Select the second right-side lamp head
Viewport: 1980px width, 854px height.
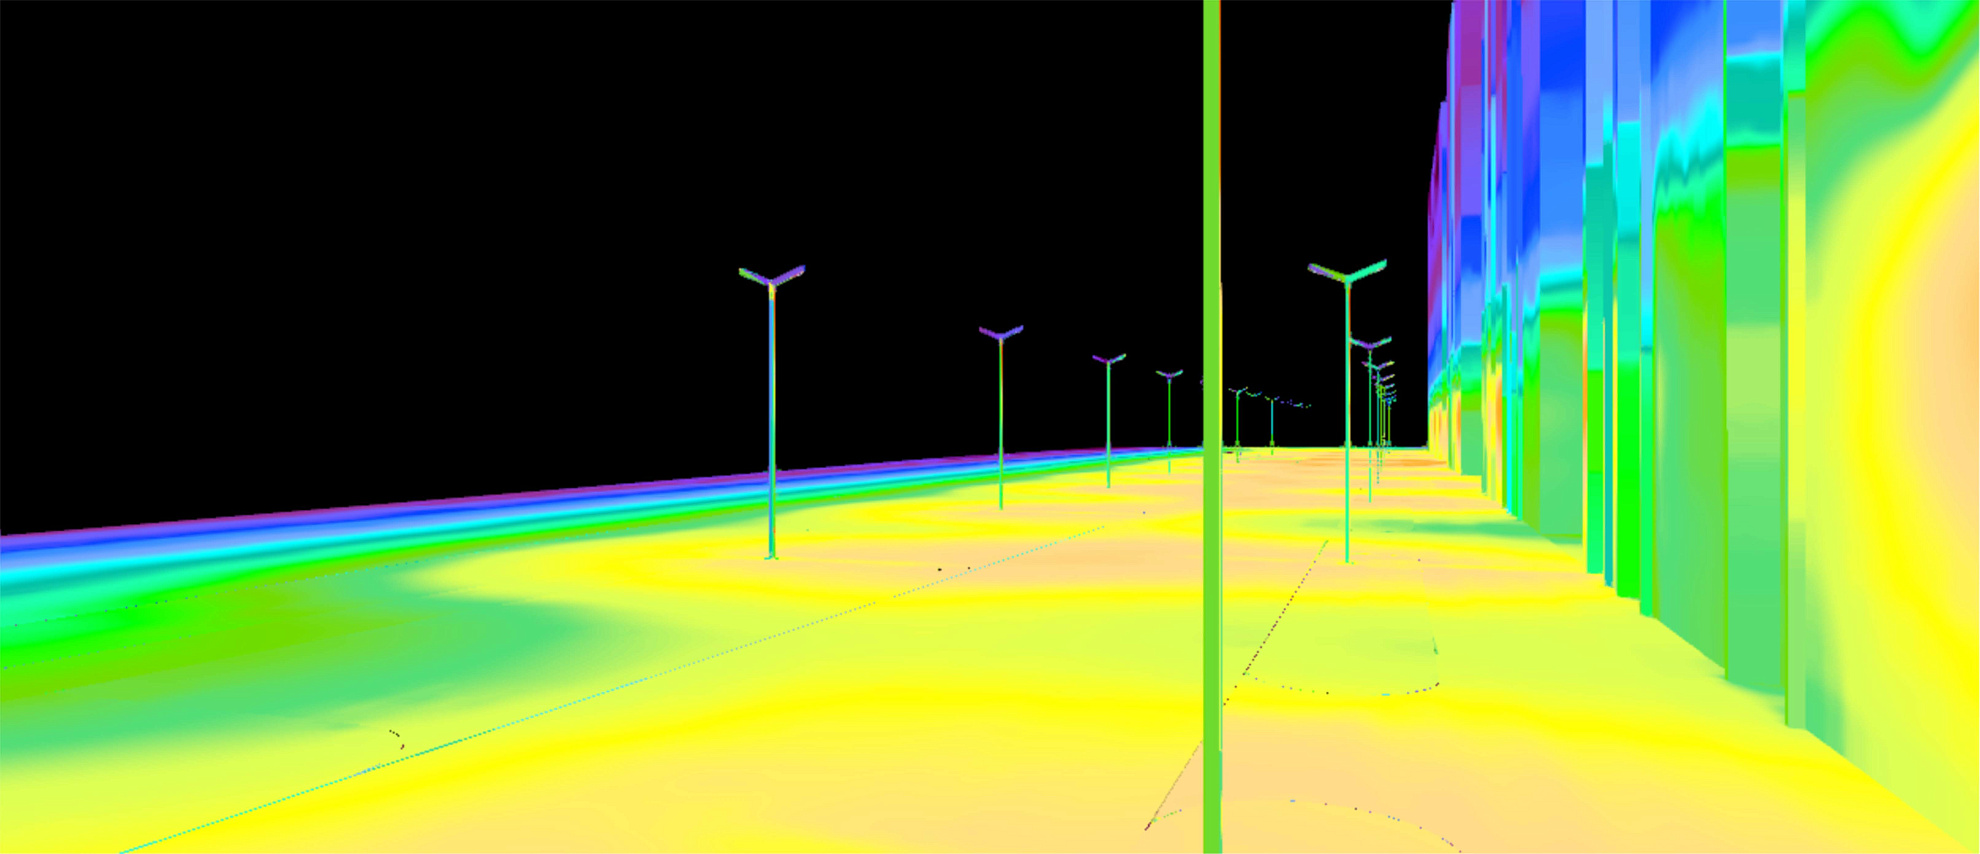(1370, 344)
